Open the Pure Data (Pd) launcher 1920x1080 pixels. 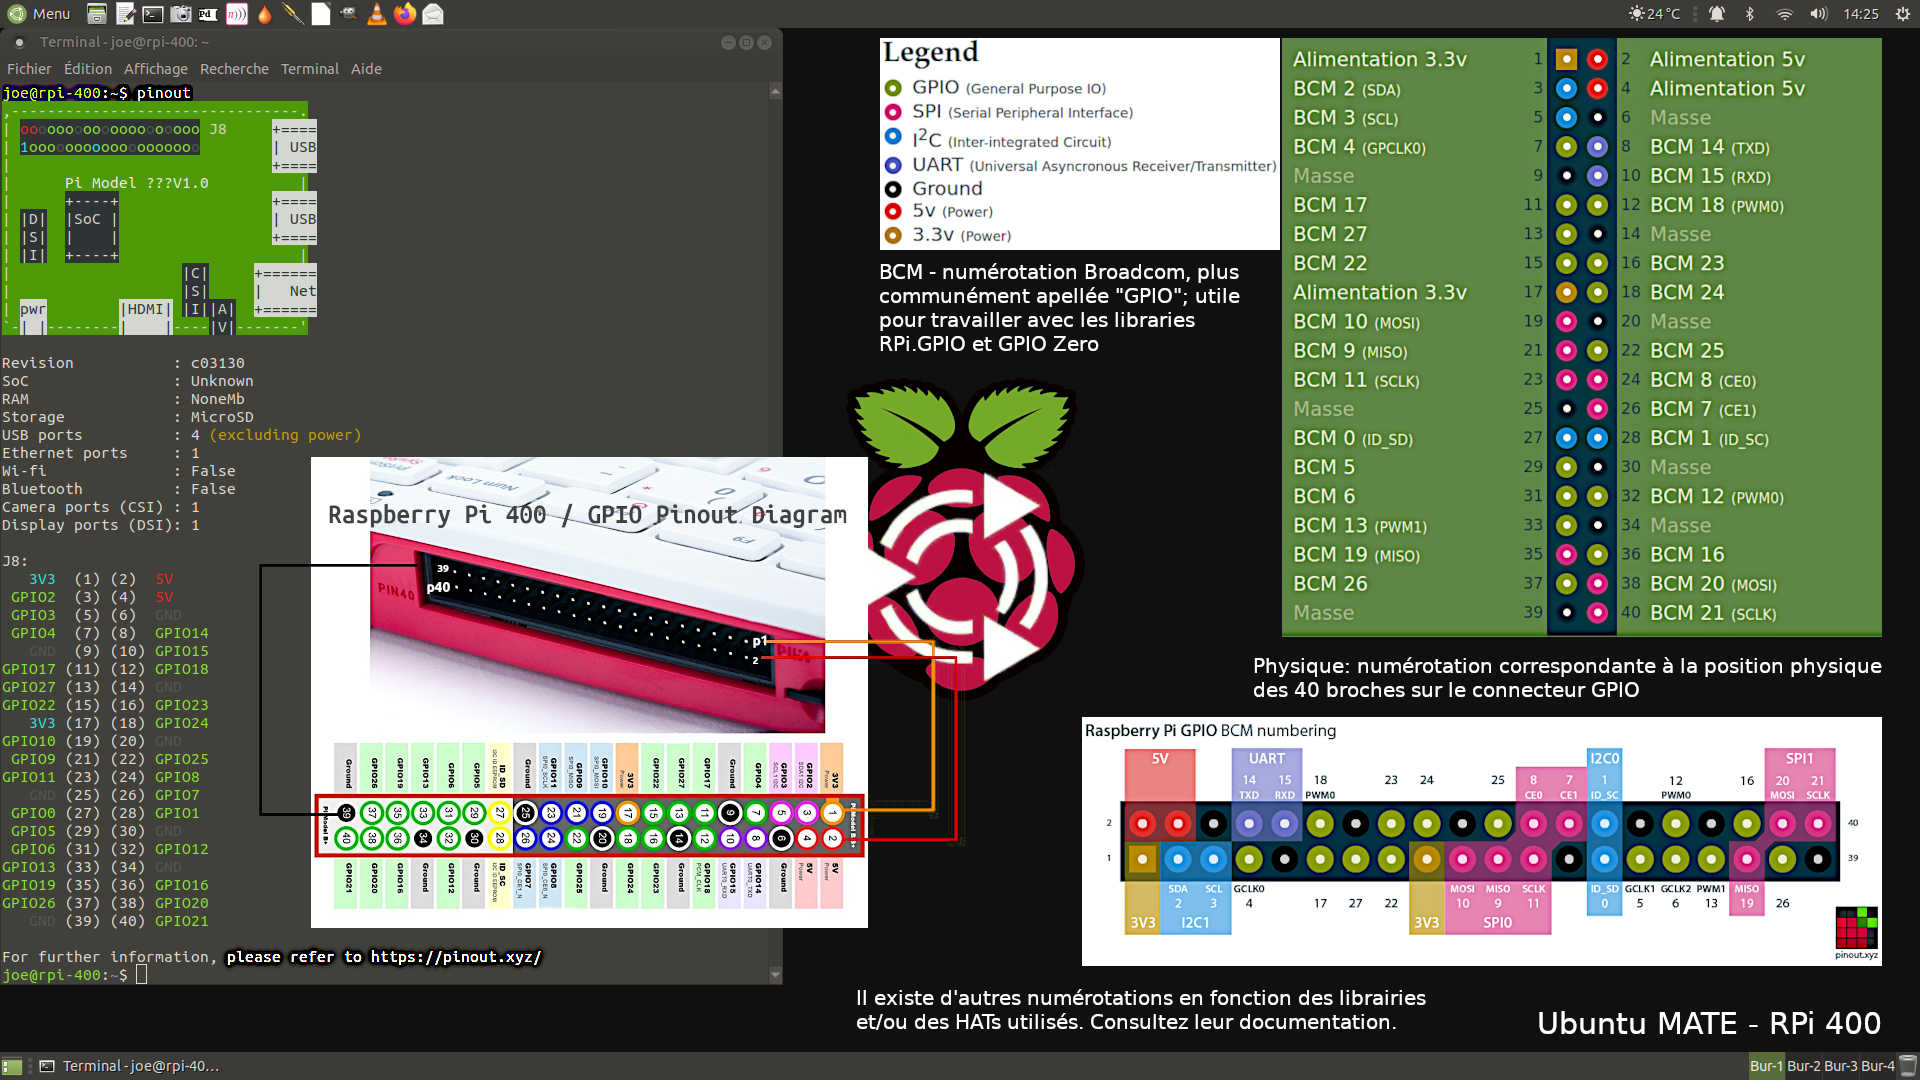tap(208, 14)
